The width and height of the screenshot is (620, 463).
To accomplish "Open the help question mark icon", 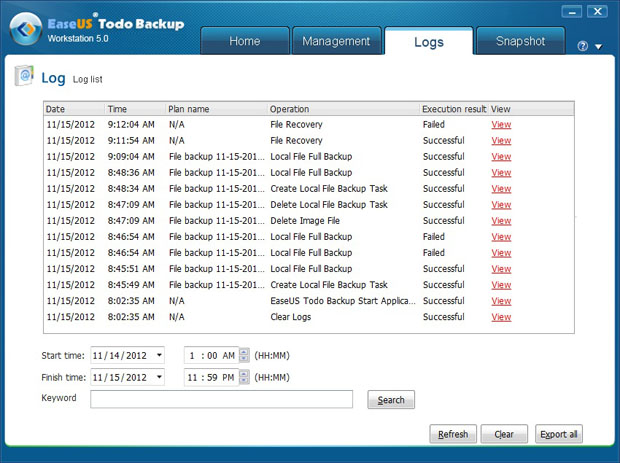I will 583,46.
